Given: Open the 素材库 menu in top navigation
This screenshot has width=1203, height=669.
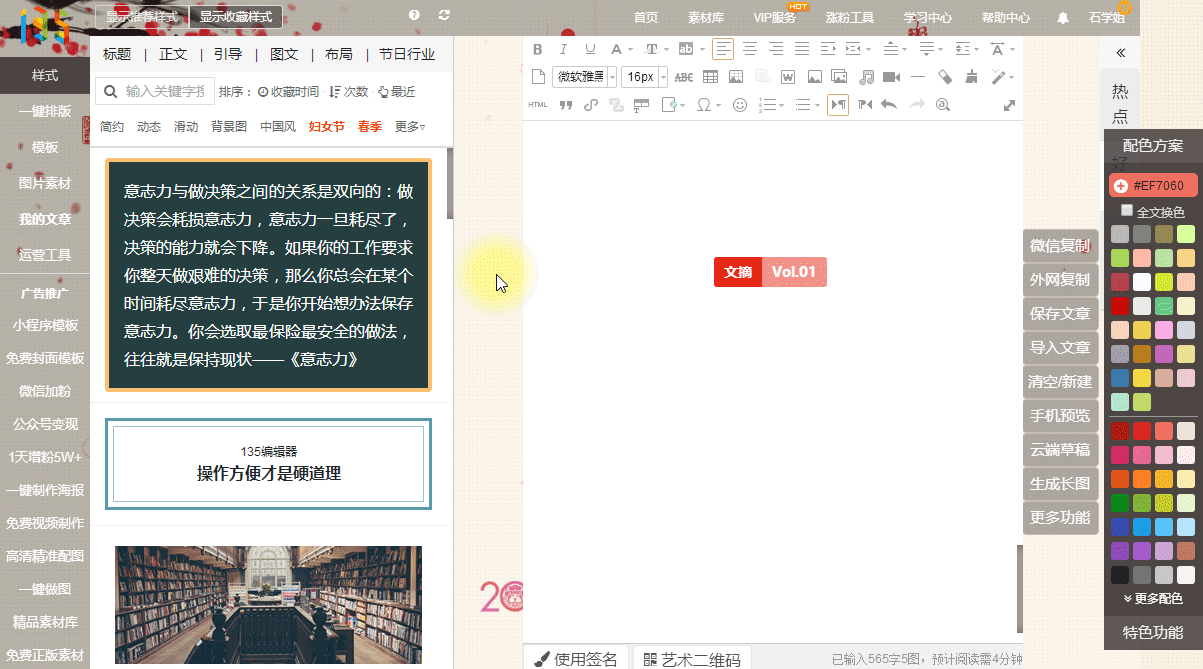Looking at the screenshot, I should point(706,17).
